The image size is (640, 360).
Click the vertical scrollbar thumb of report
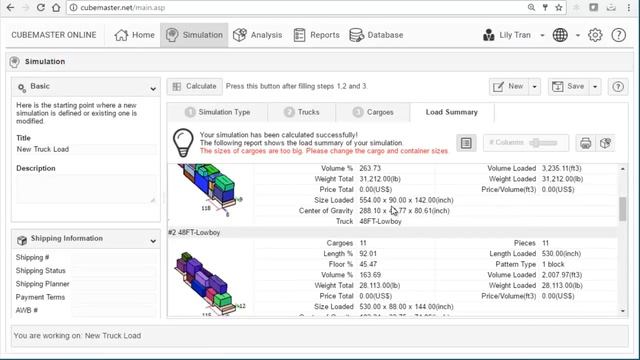[622, 209]
